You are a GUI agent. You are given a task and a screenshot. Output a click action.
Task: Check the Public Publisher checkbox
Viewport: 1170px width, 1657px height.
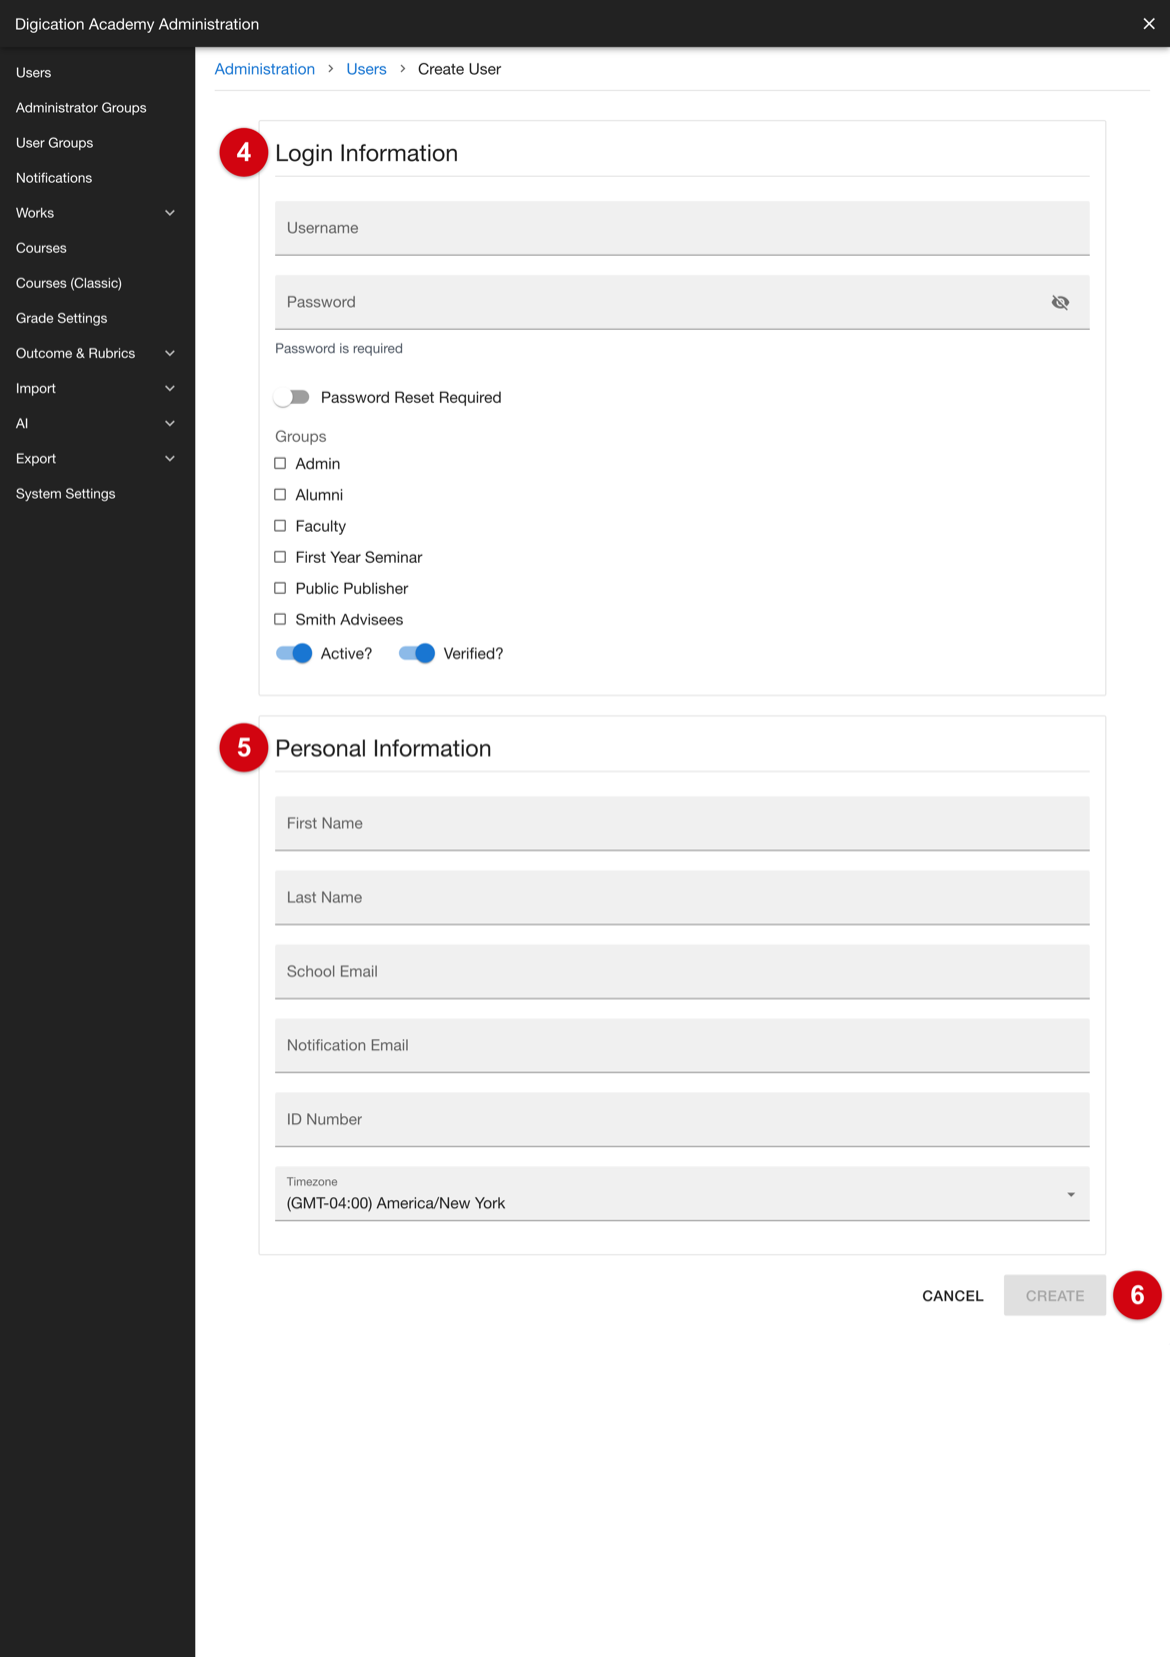click(280, 588)
